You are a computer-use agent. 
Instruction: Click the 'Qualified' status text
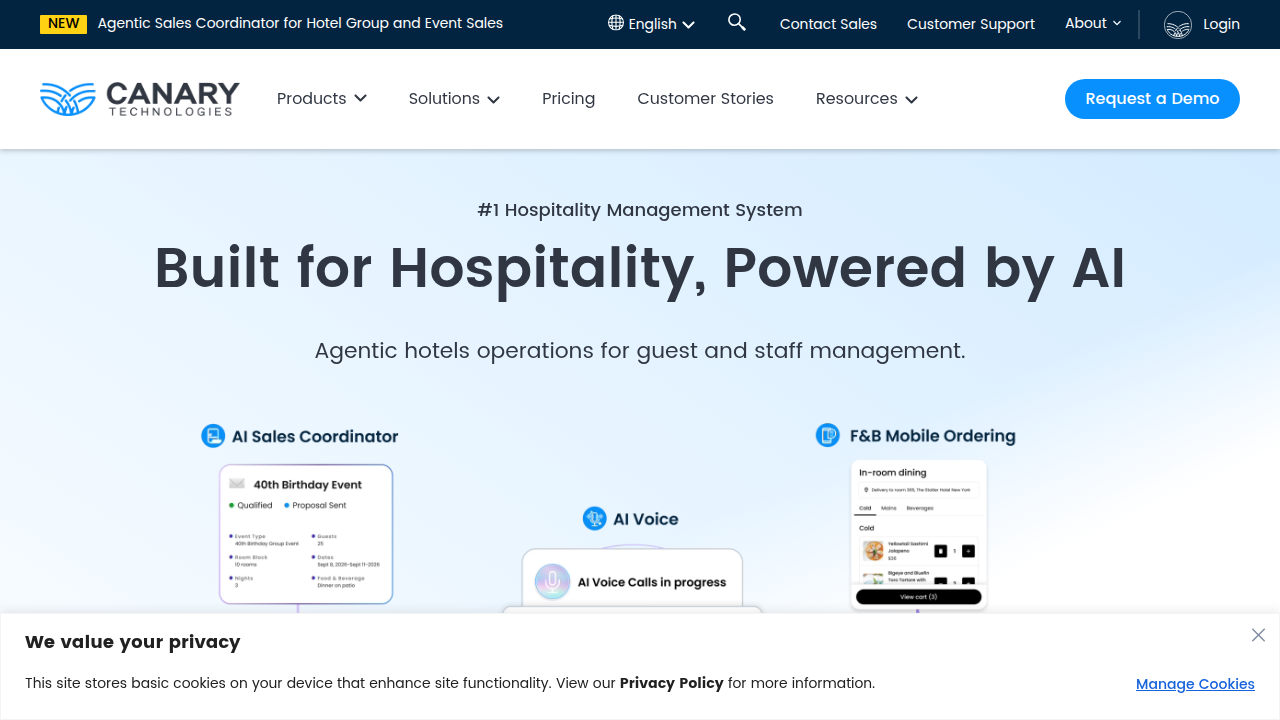point(255,505)
